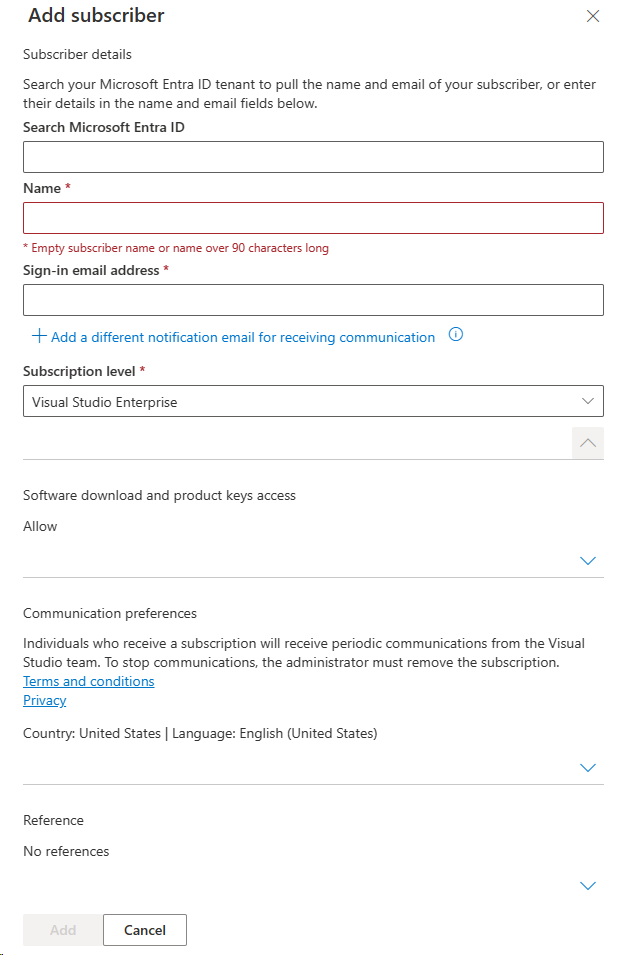
Task: Click the expand chevron under Communication preferences
Action: coord(588,767)
